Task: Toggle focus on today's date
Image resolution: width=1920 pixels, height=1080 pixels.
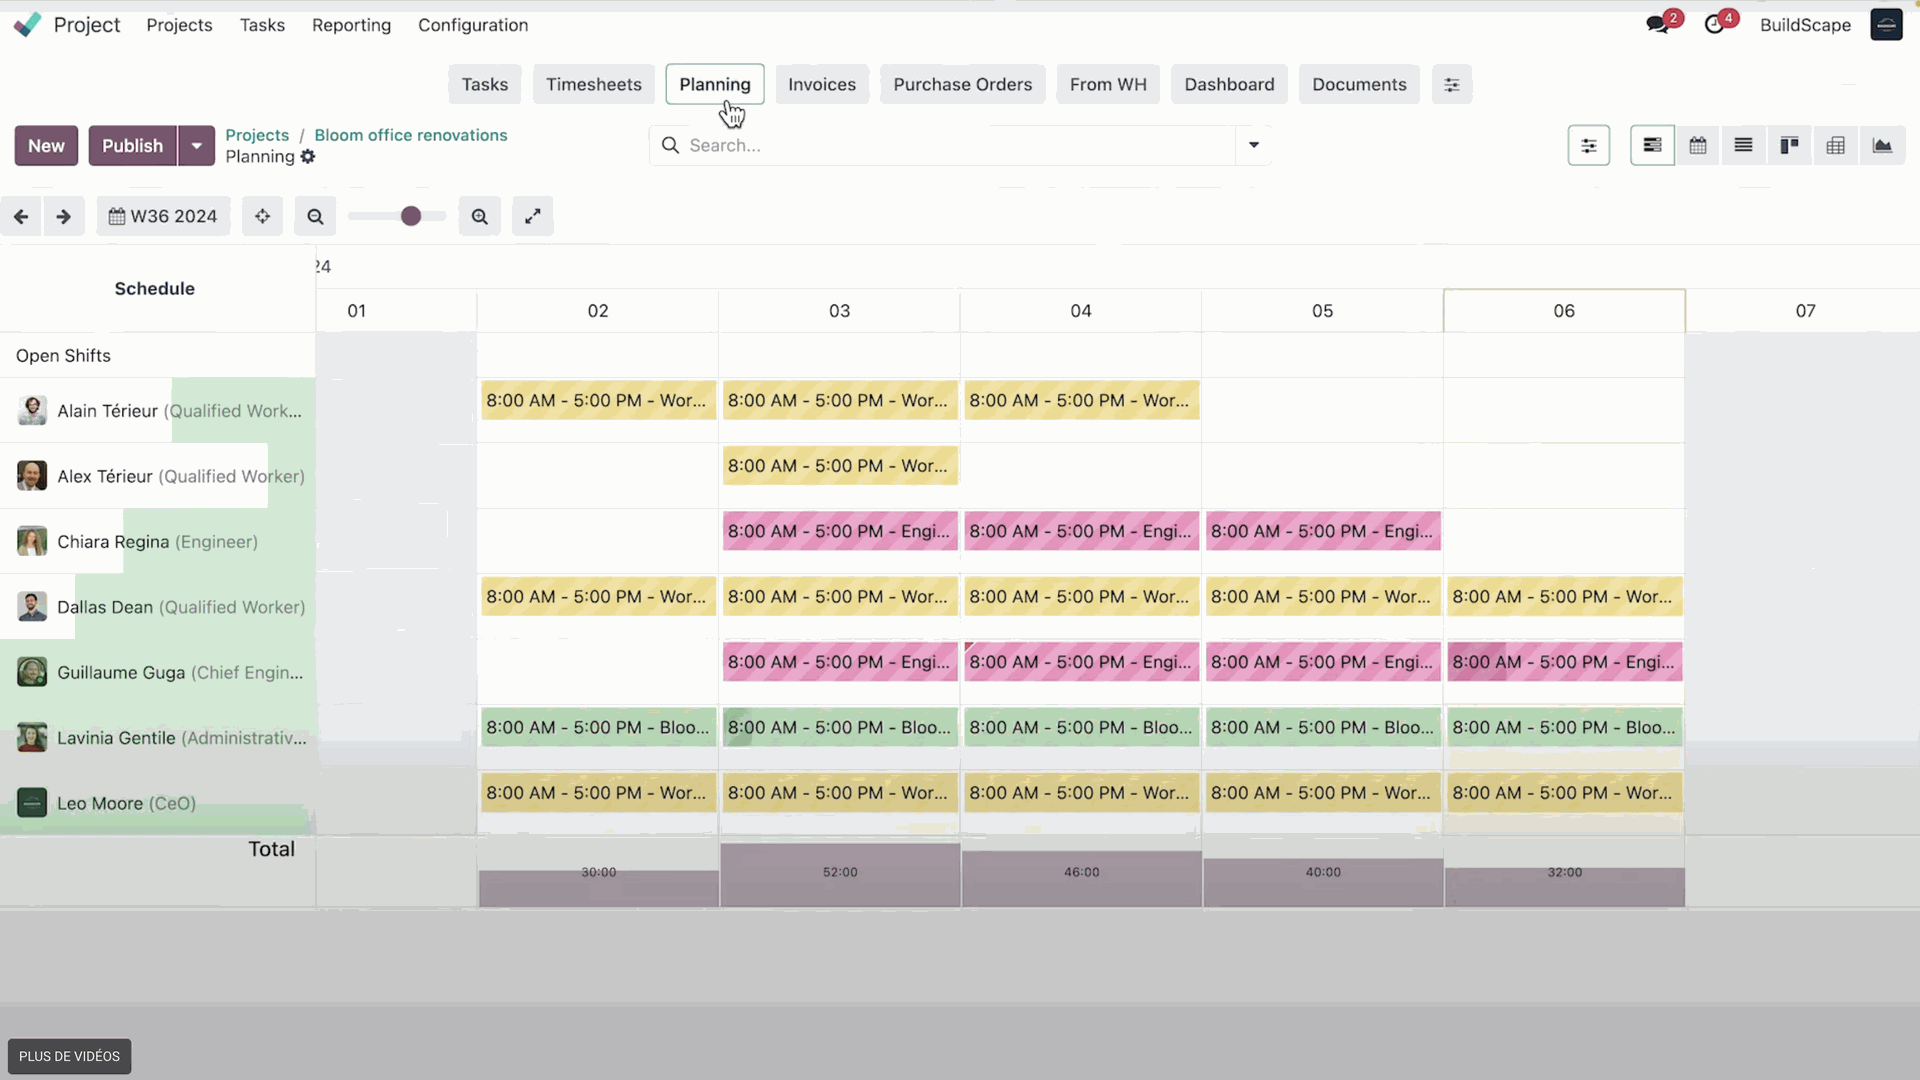Action: [x=262, y=216]
